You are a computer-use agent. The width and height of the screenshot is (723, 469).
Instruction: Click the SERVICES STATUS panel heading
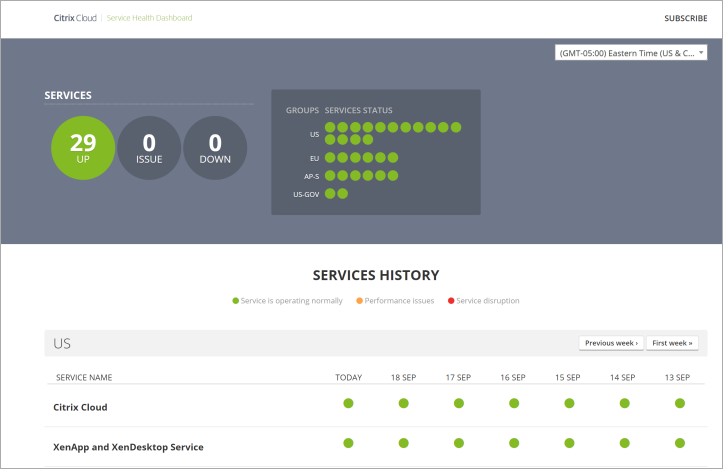tap(358, 110)
